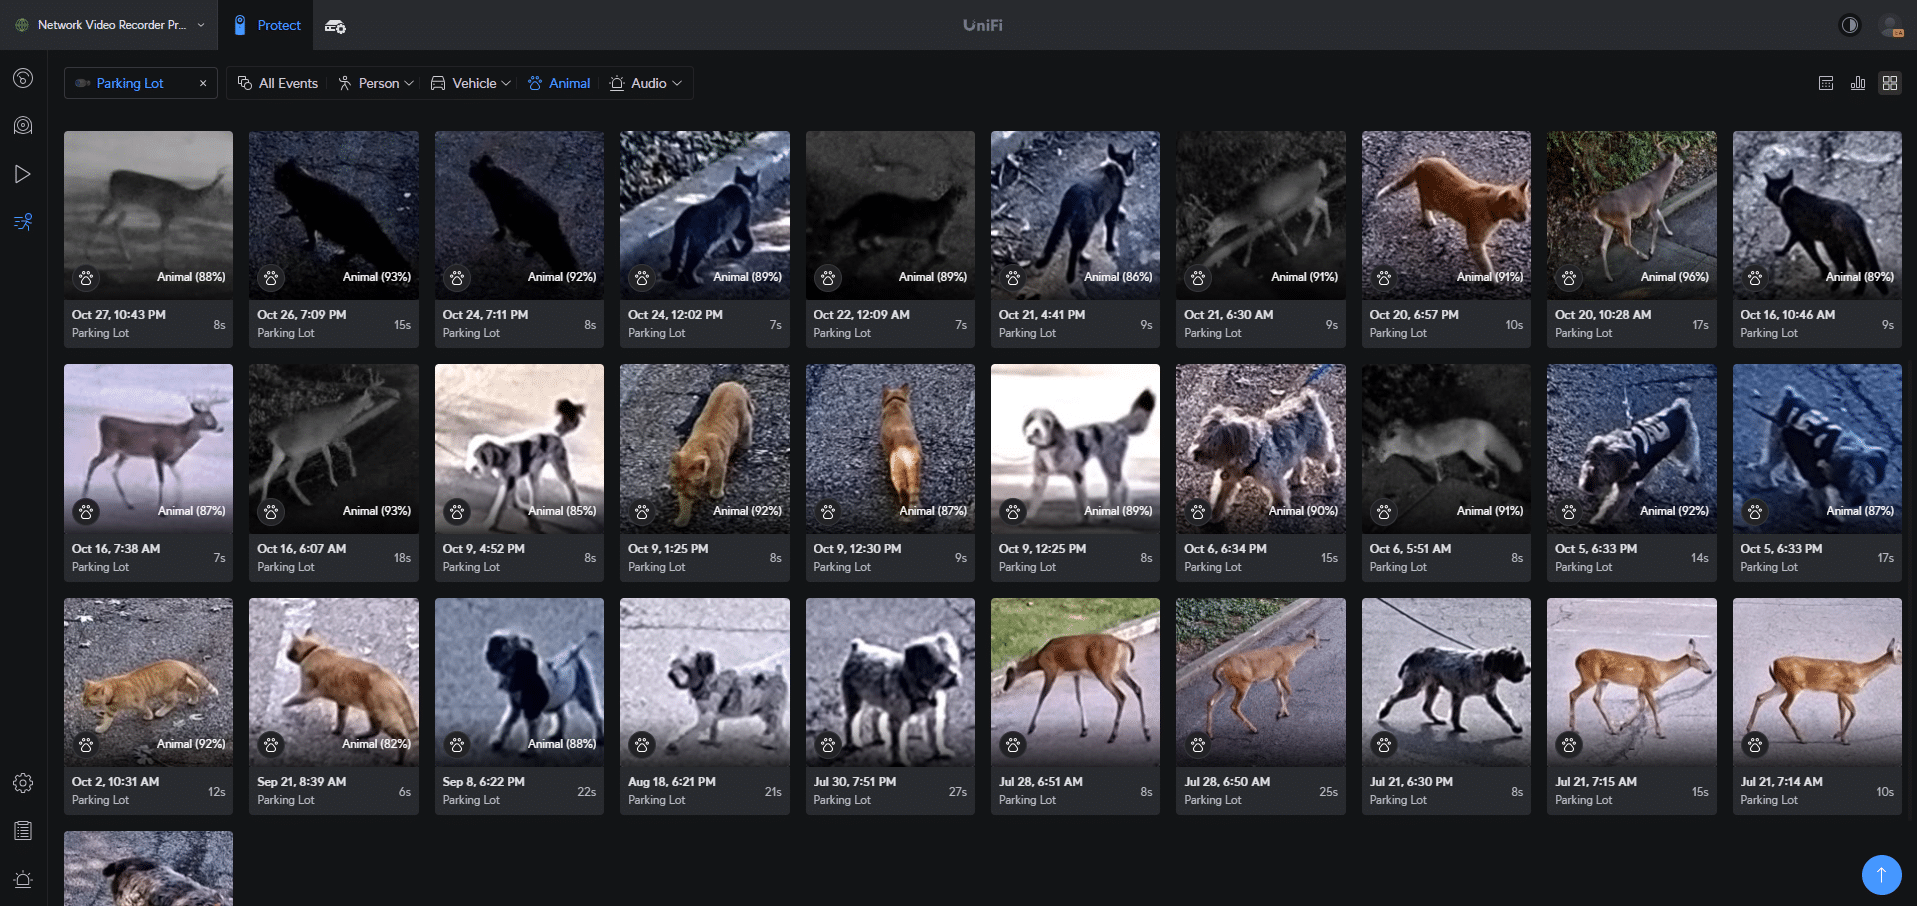1917x906 pixels.
Task: Open the Aug 18, 6:21 PM event thumbnail
Action: tap(705, 682)
